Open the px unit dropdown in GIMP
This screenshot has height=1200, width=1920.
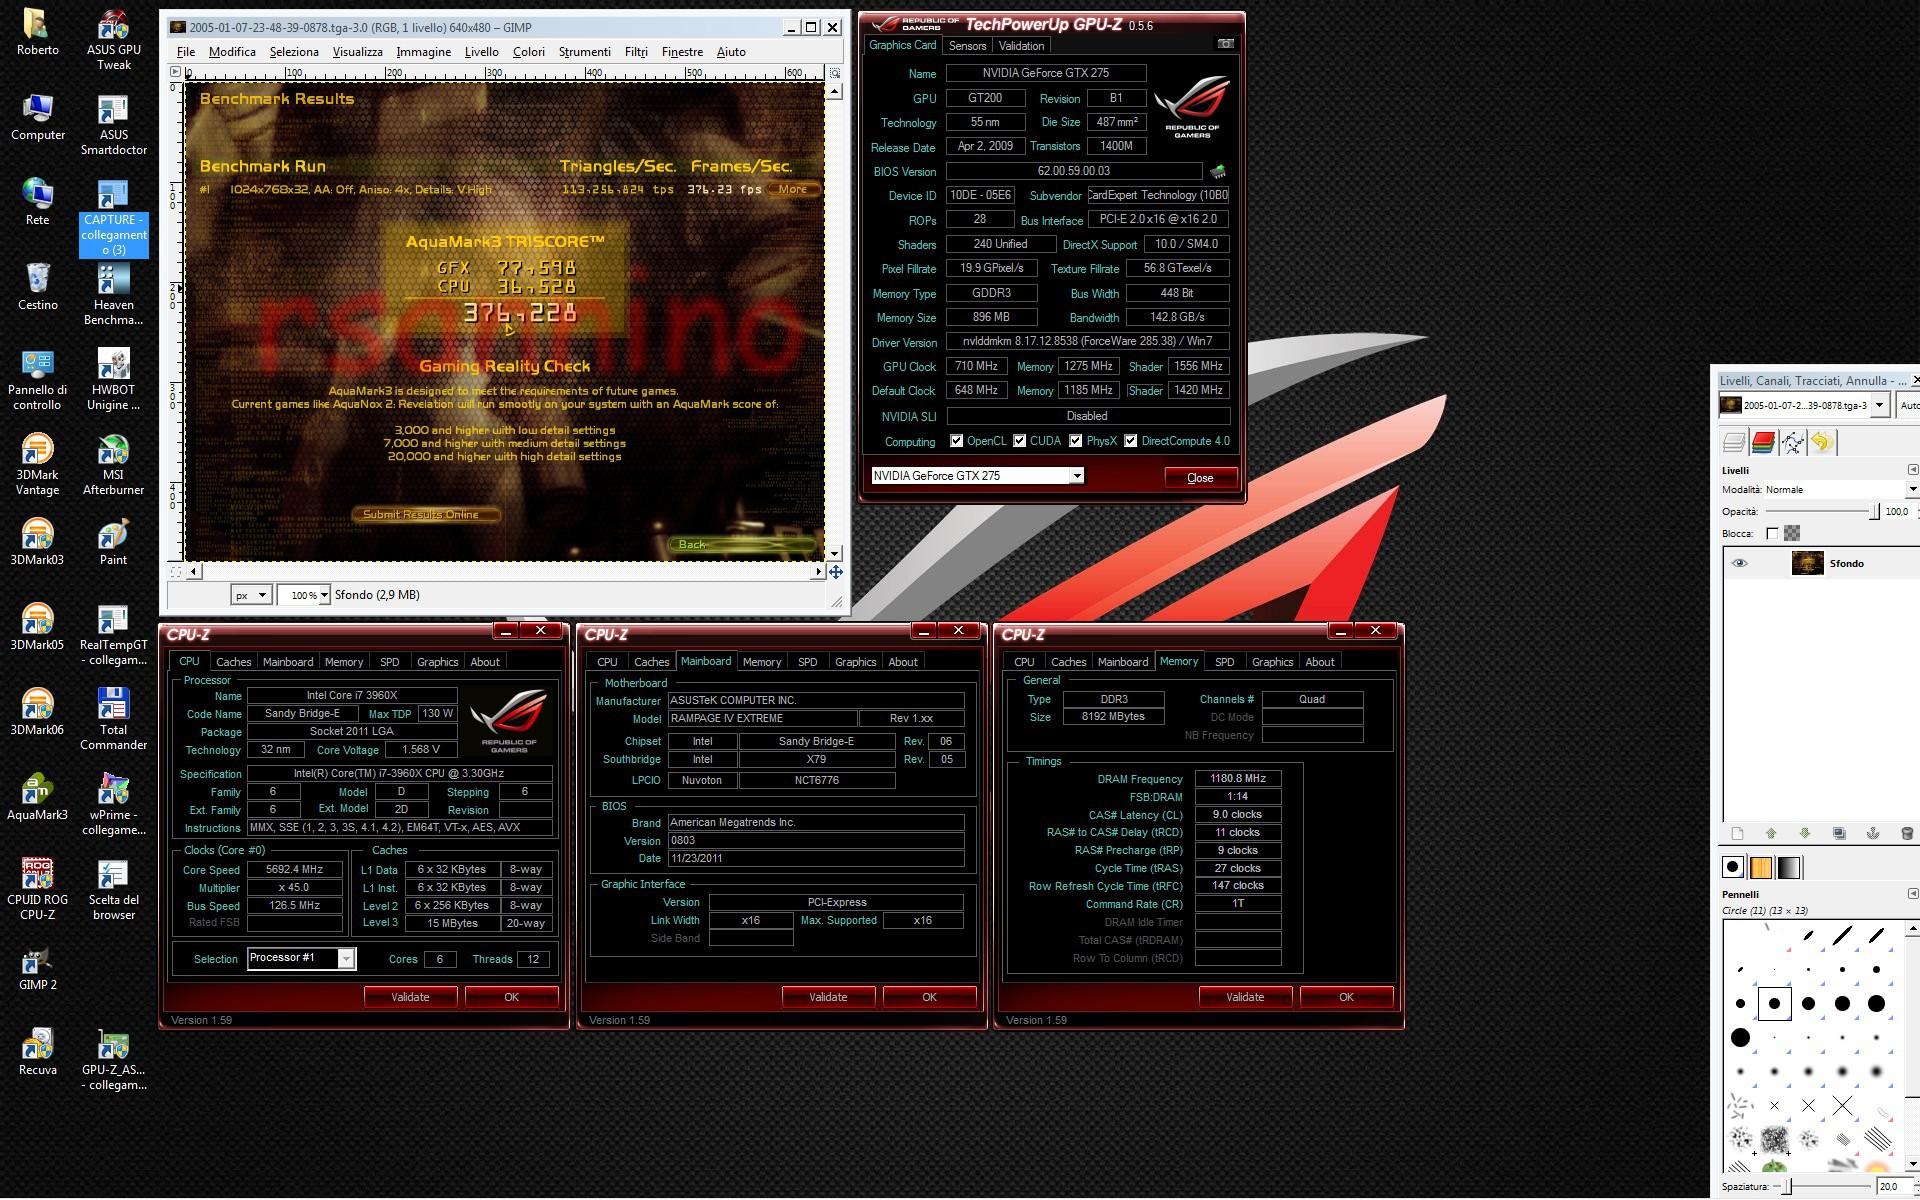click(251, 595)
